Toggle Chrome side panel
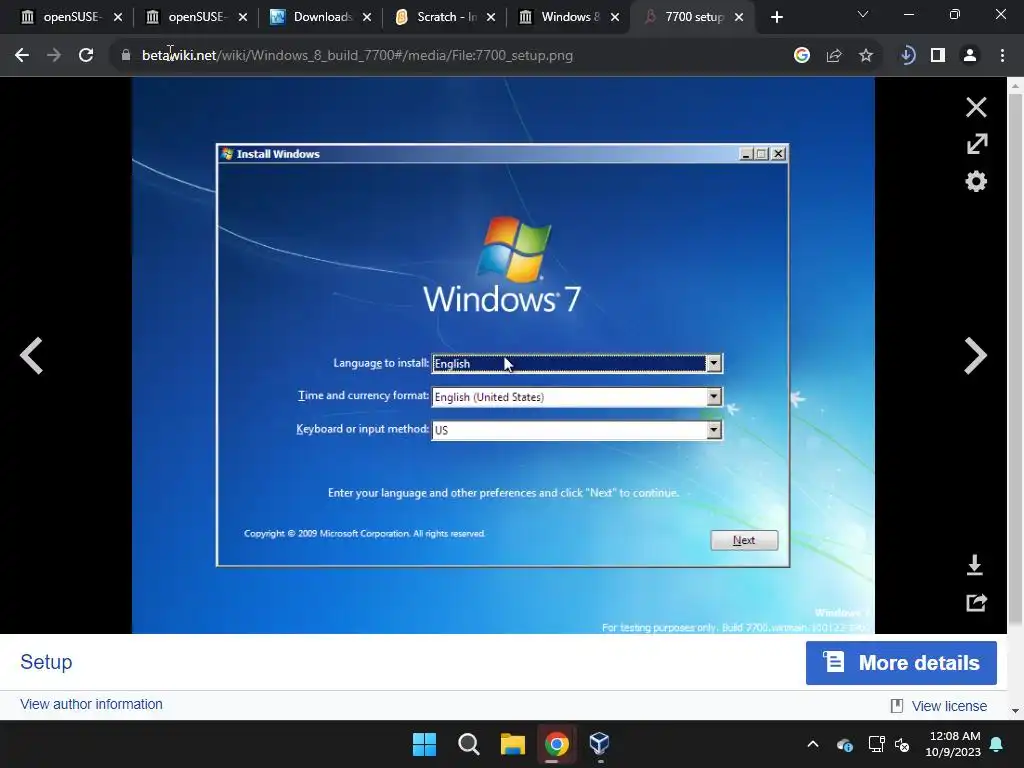1024x768 pixels. (938, 56)
